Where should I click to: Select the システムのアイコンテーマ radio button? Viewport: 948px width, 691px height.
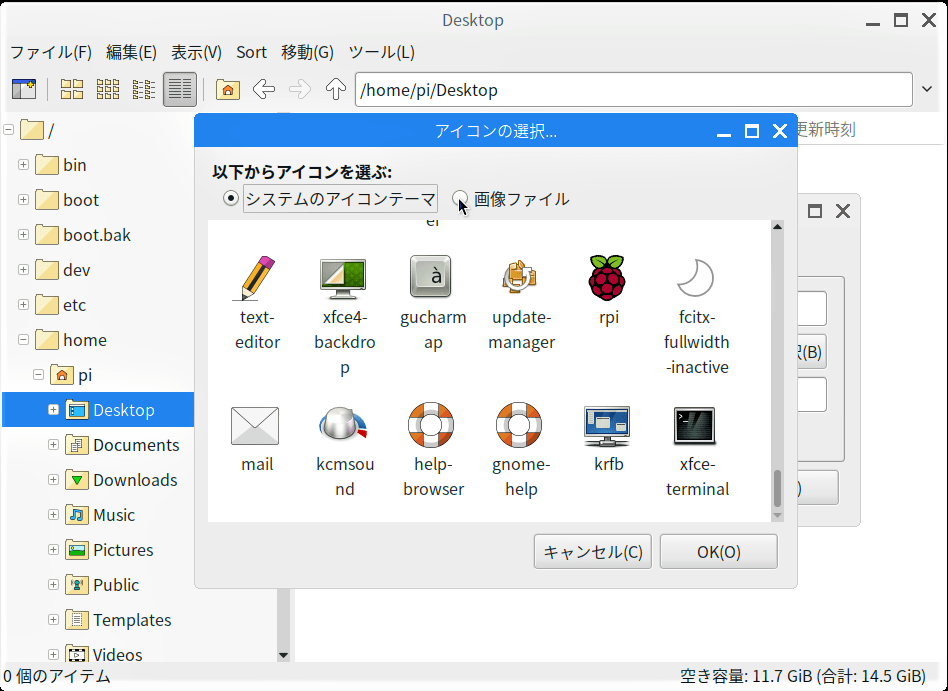pos(231,199)
